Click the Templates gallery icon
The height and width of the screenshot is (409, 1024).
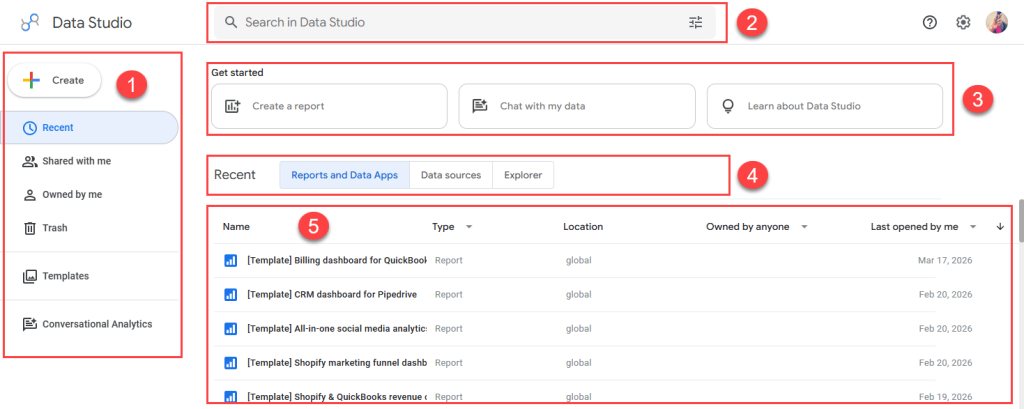29,276
